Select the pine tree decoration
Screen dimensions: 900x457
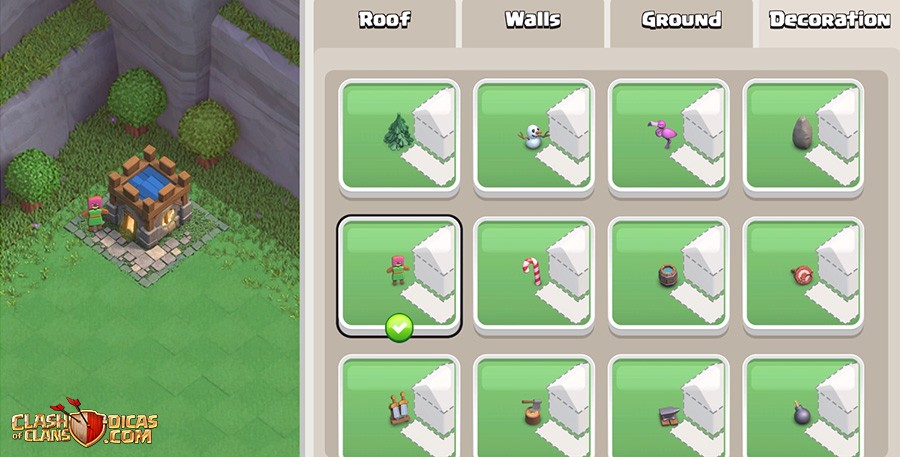pyautogui.click(x=399, y=137)
